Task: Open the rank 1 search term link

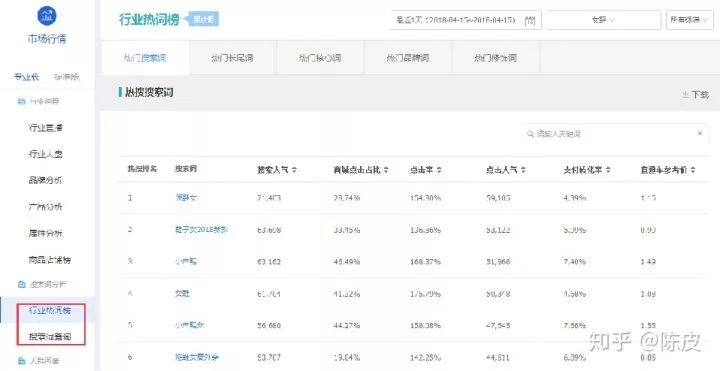Action: point(186,198)
